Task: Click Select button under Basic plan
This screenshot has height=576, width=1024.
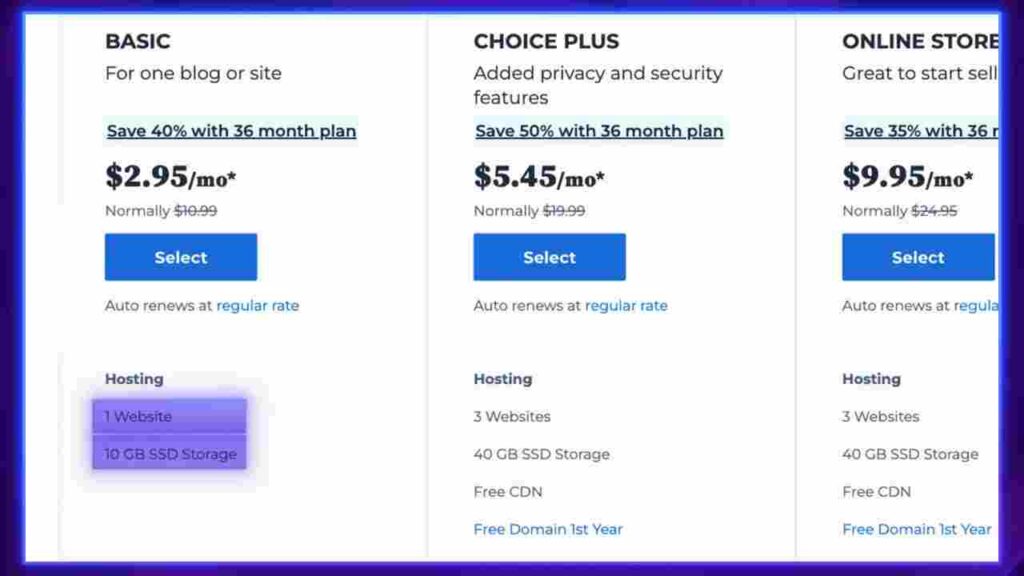Action: 181,257
